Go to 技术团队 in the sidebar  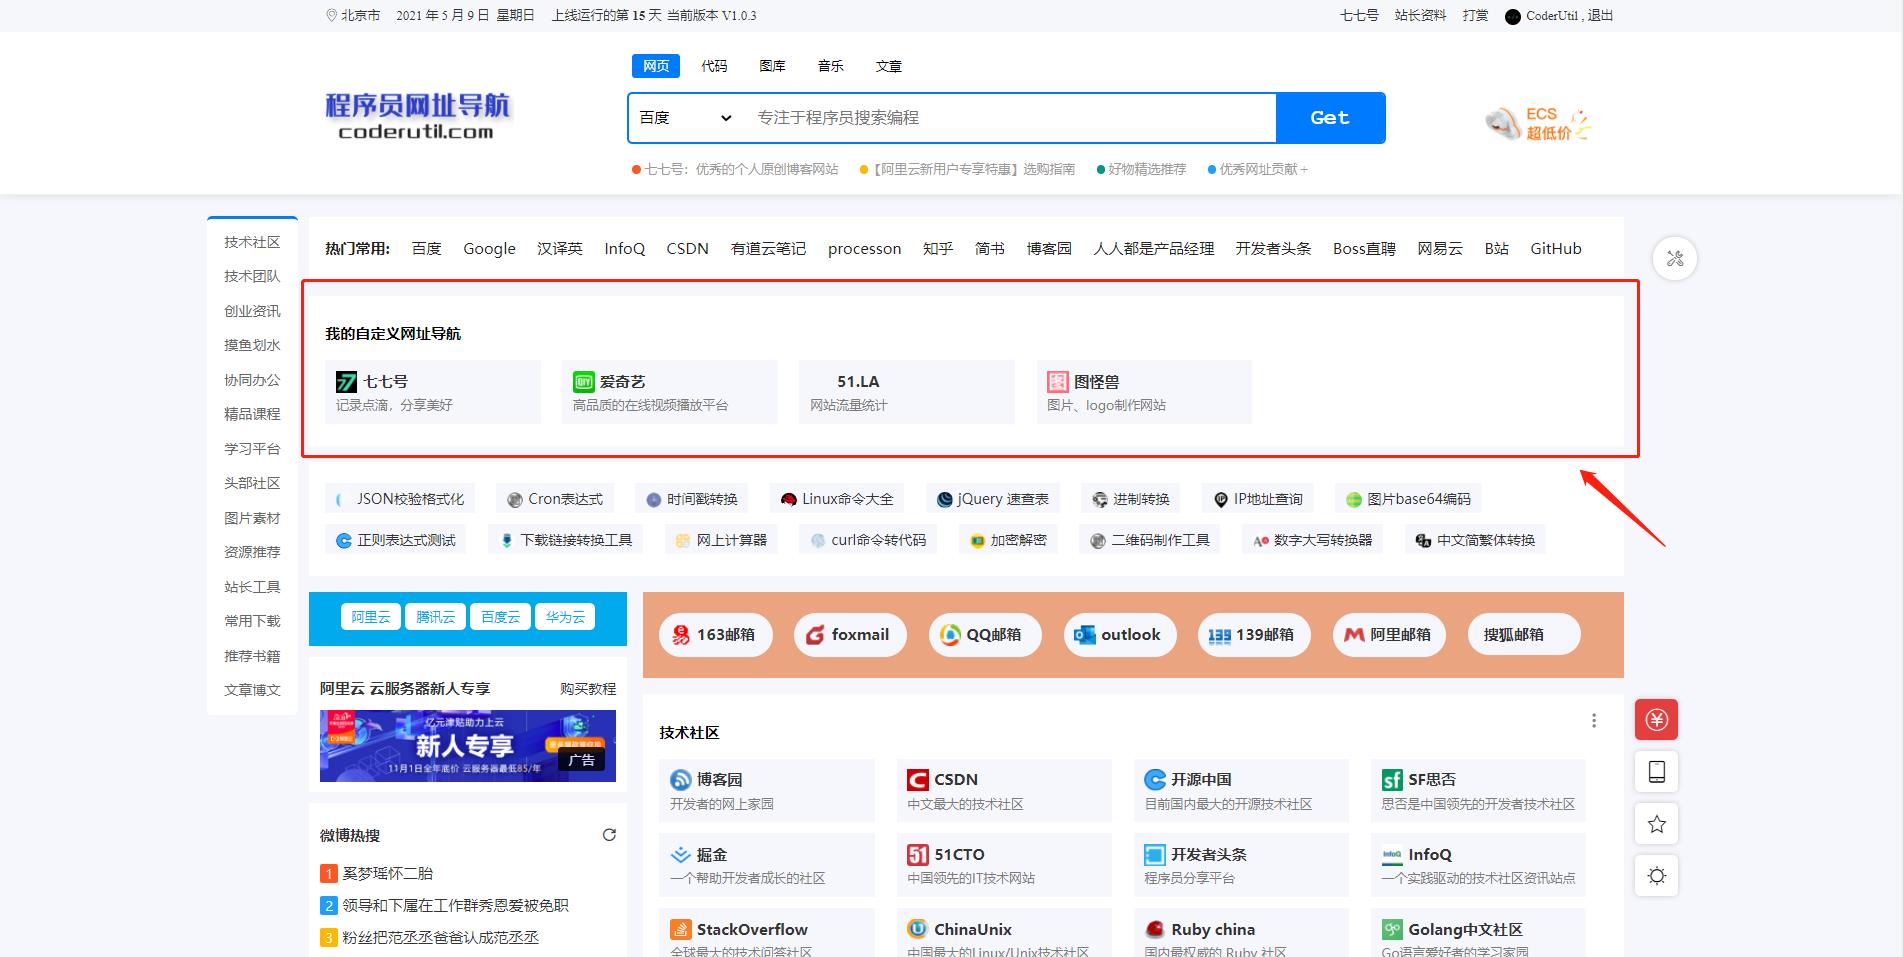point(252,276)
